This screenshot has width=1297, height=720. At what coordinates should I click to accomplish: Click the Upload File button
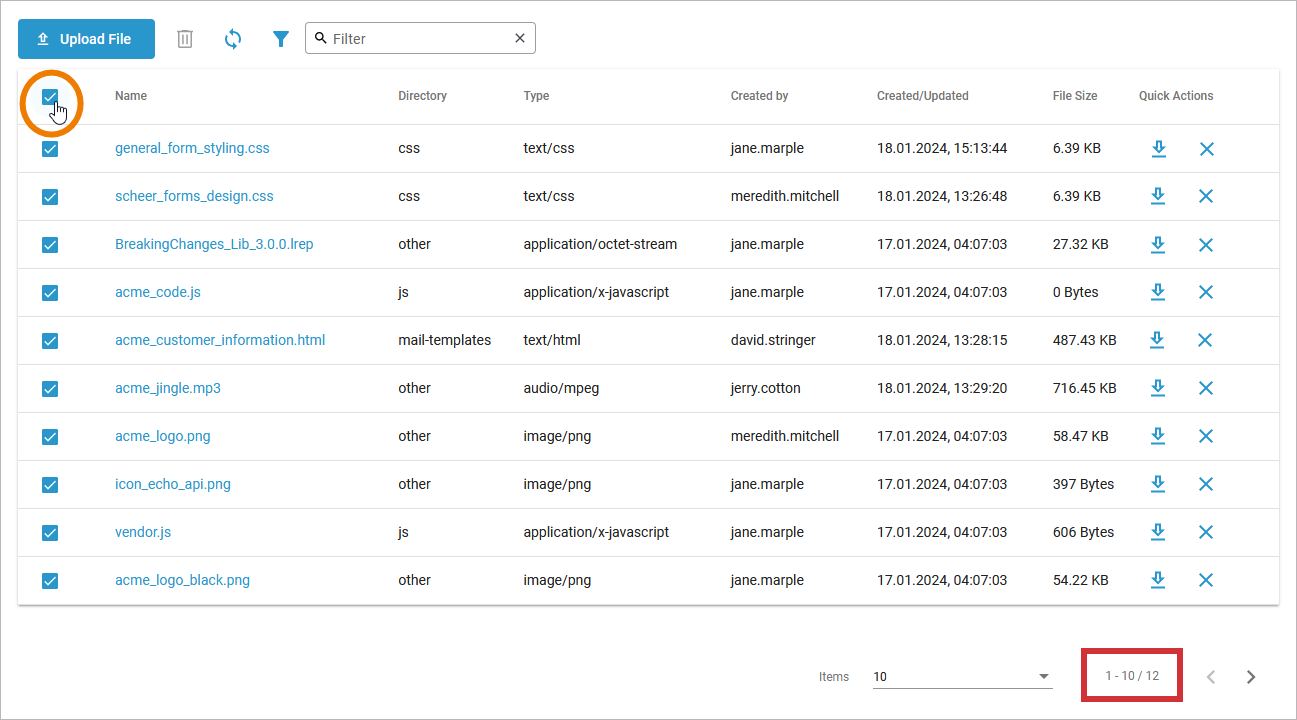86,39
